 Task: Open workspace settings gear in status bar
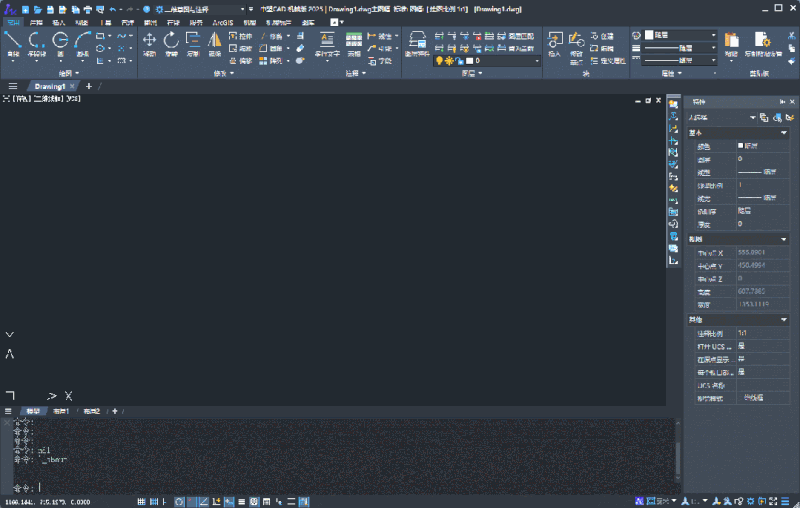(x=750, y=502)
